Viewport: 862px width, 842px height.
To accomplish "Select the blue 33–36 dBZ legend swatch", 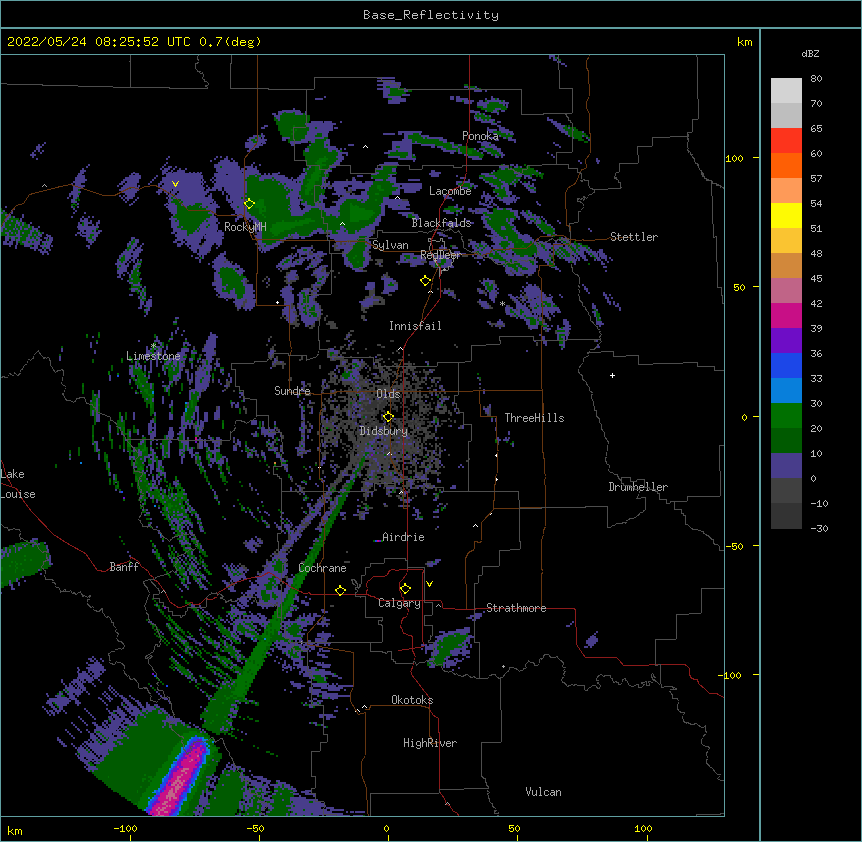I will coord(786,365).
